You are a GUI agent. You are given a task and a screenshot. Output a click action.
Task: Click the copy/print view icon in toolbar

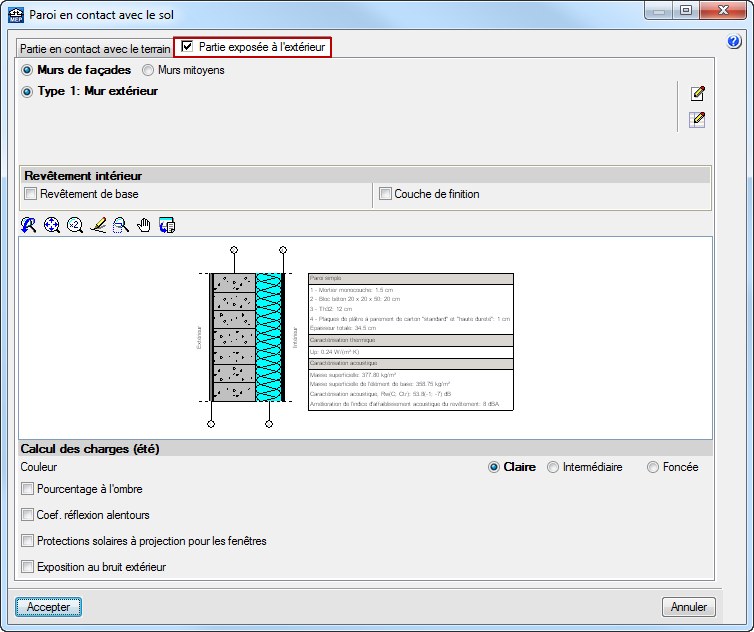point(167,225)
